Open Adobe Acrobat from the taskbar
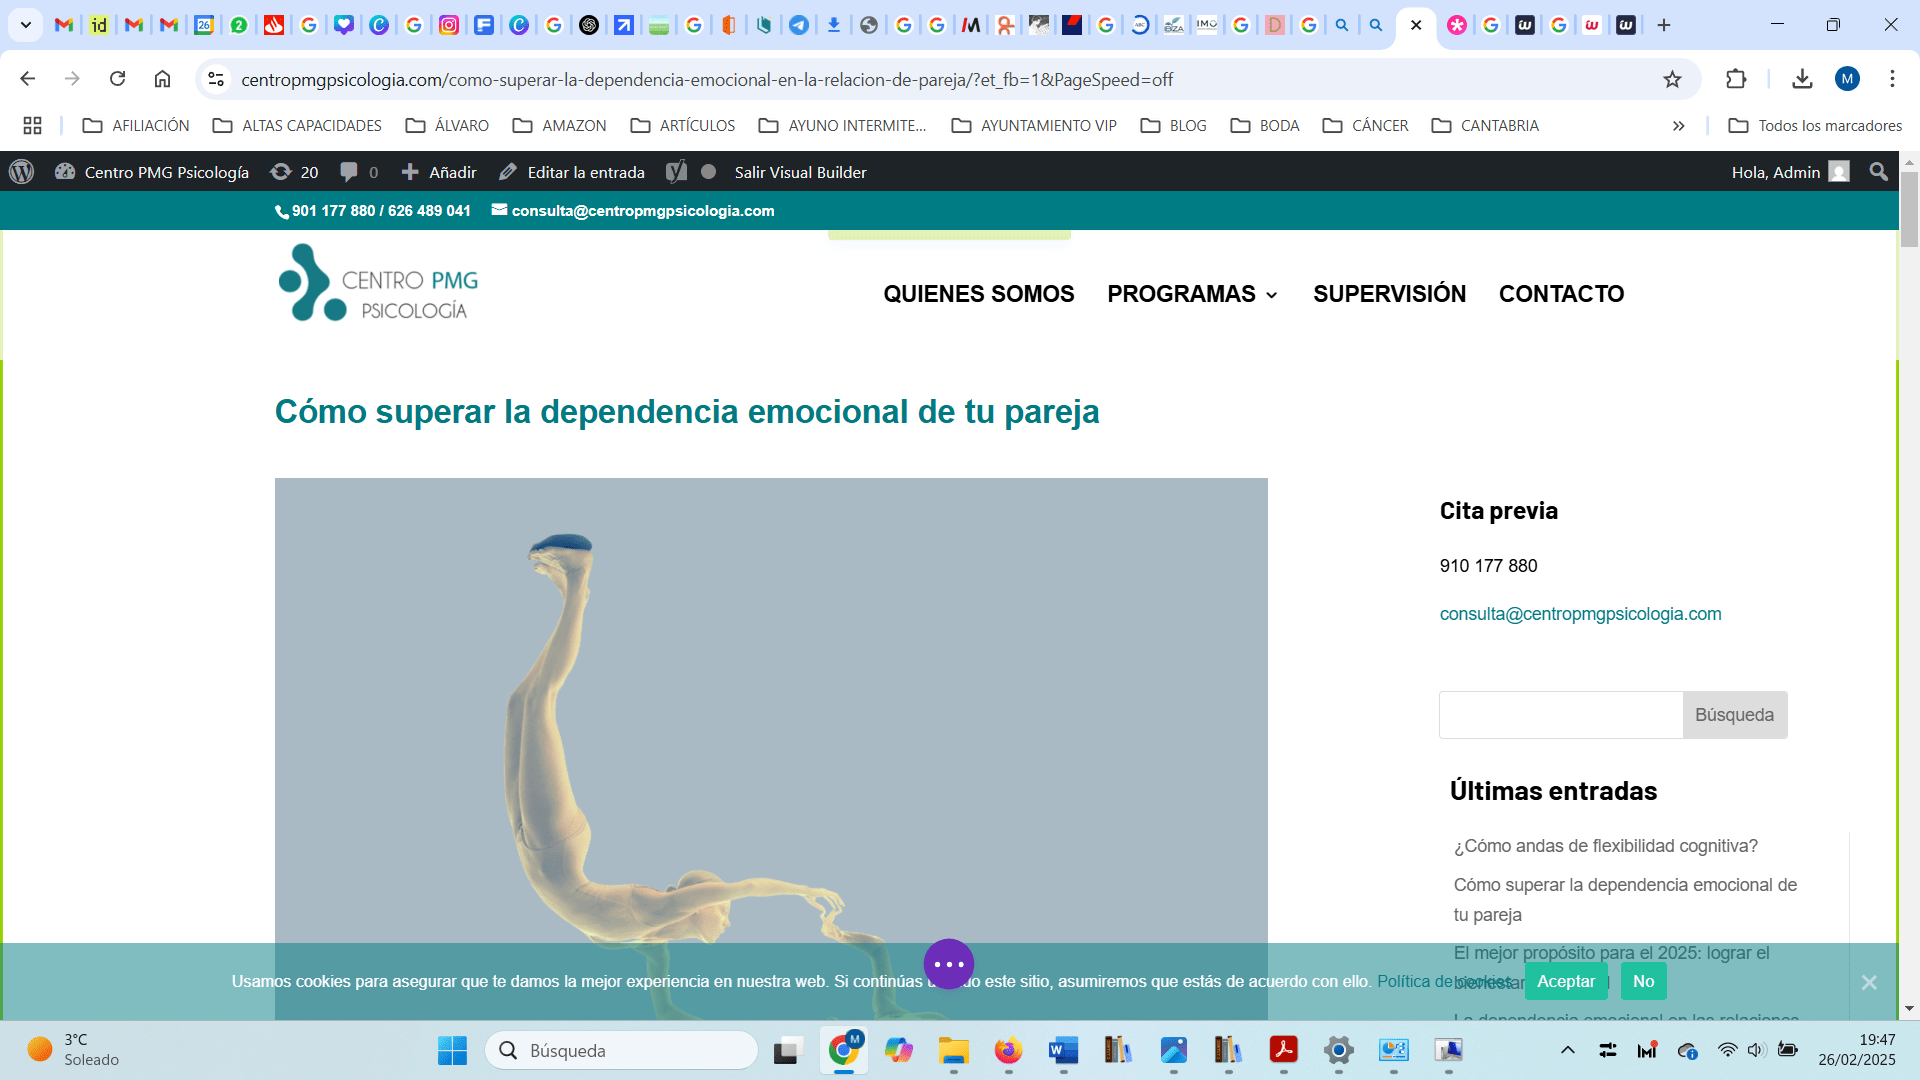 click(1283, 1050)
